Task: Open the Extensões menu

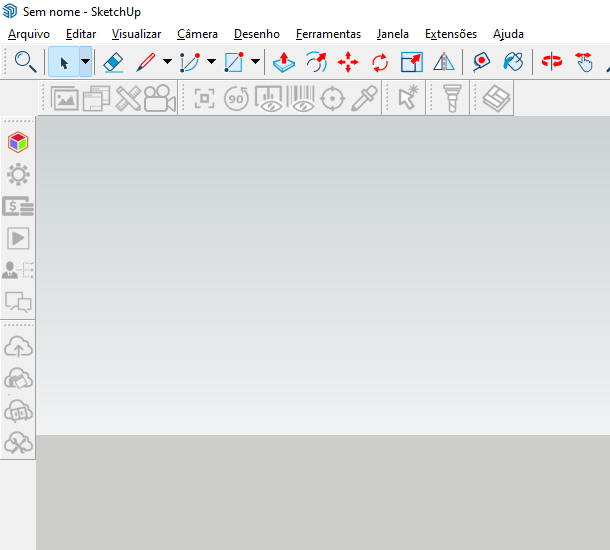Action: (451, 34)
